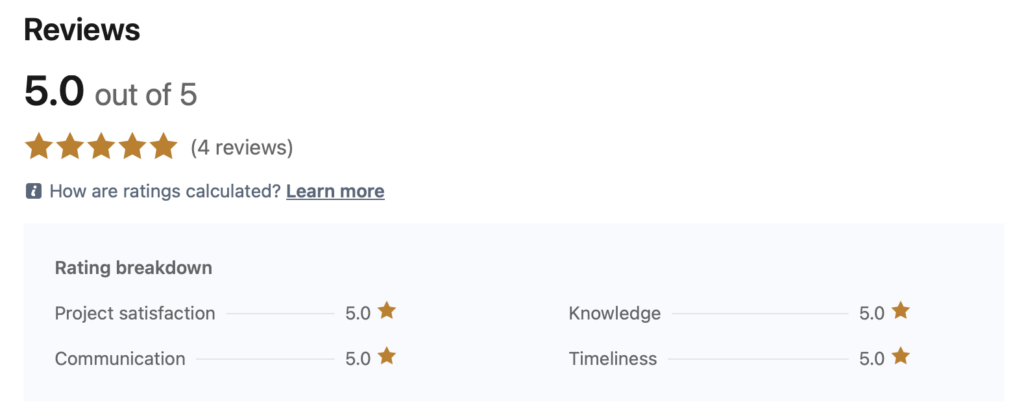Open the Learn more link

(335, 191)
